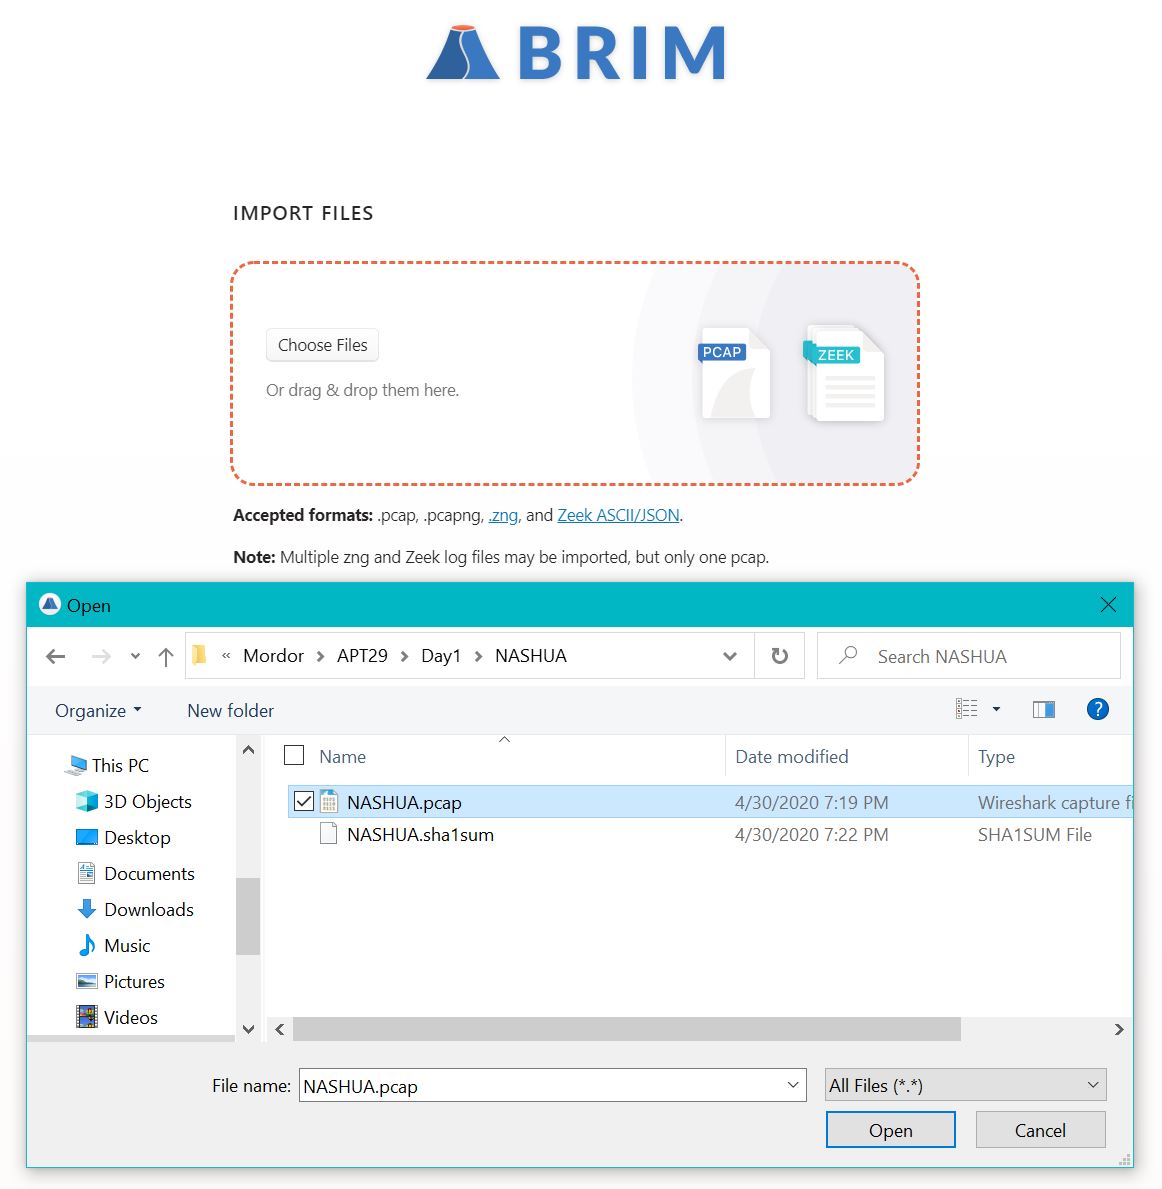Click the Brim logo at top
Screen dimensions: 1162x1189
(x=576, y=52)
